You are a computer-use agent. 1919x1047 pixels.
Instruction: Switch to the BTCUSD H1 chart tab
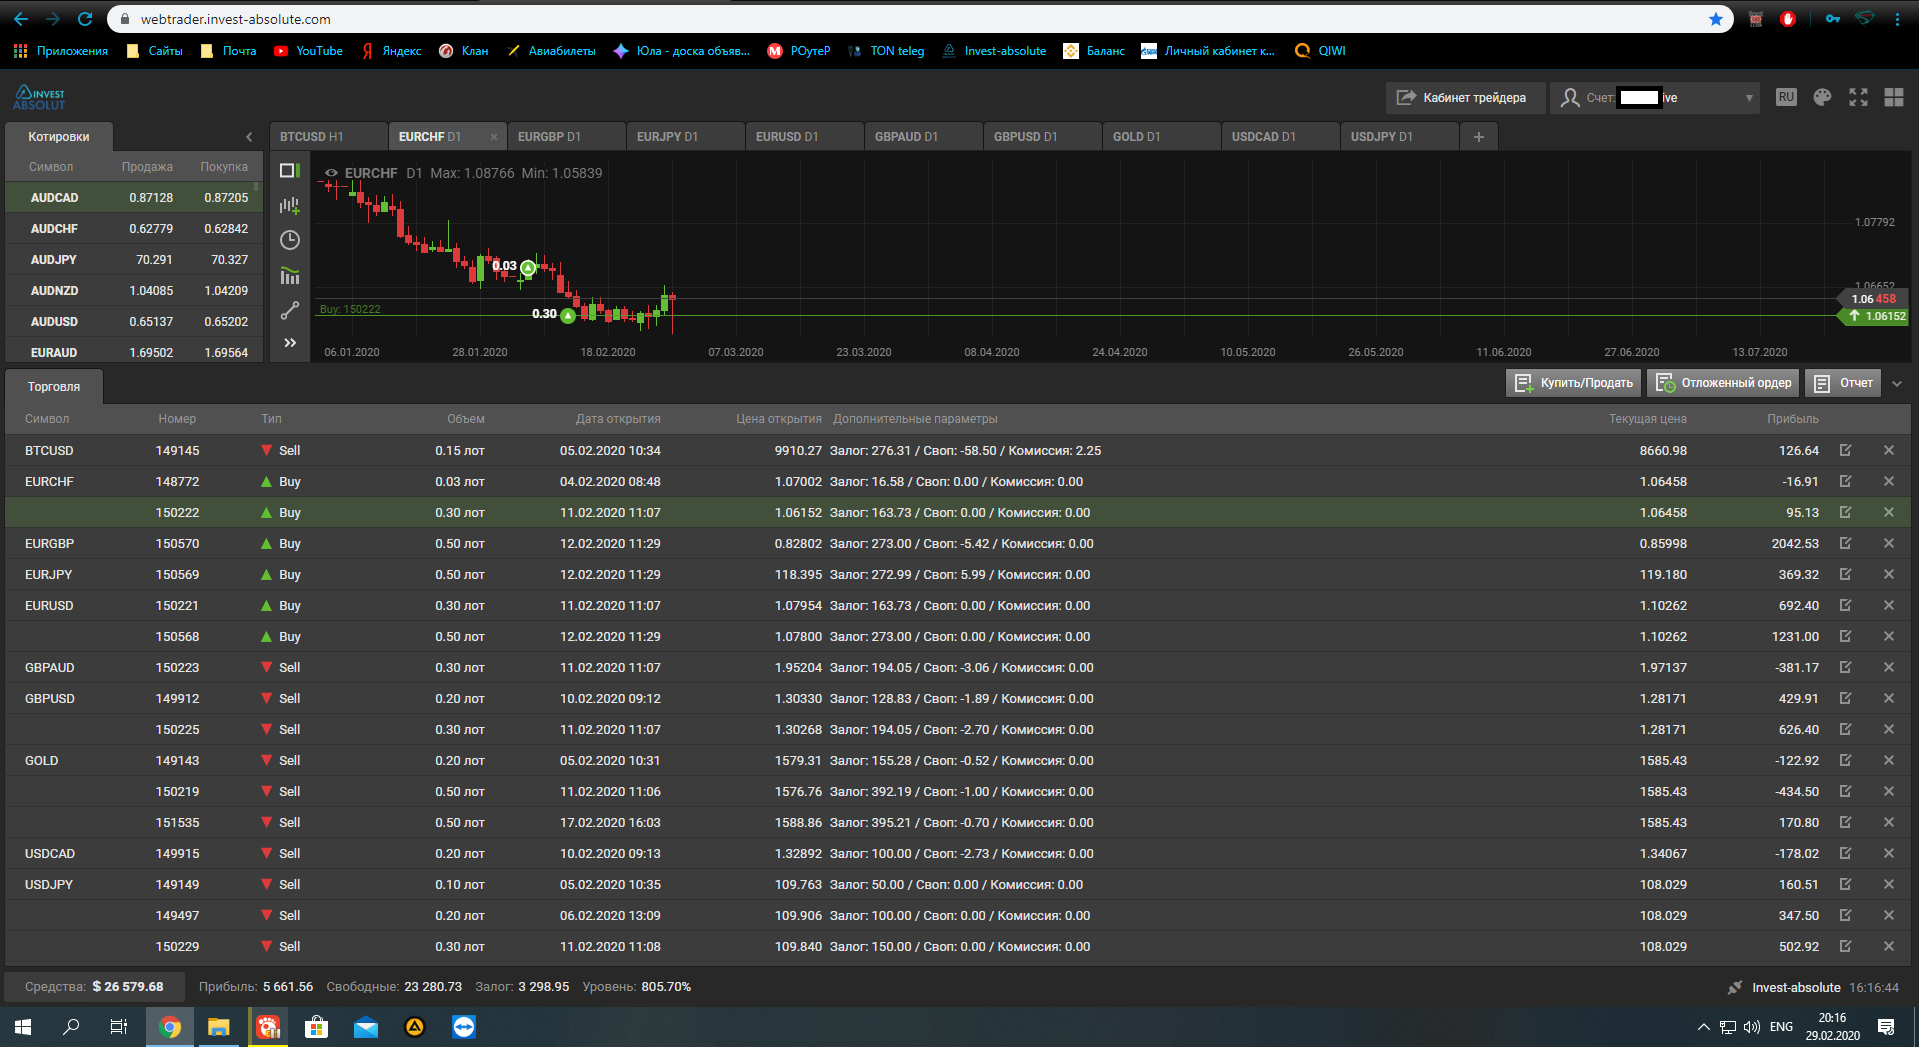[328, 137]
